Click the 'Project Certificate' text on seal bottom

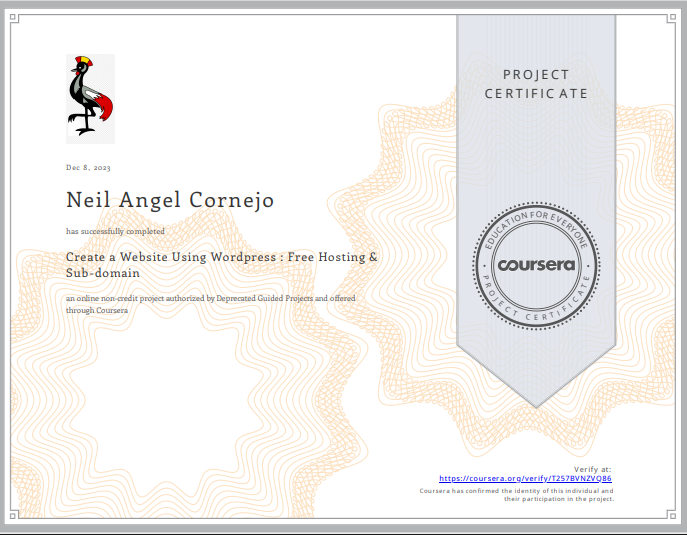click(x=535, y=311)
